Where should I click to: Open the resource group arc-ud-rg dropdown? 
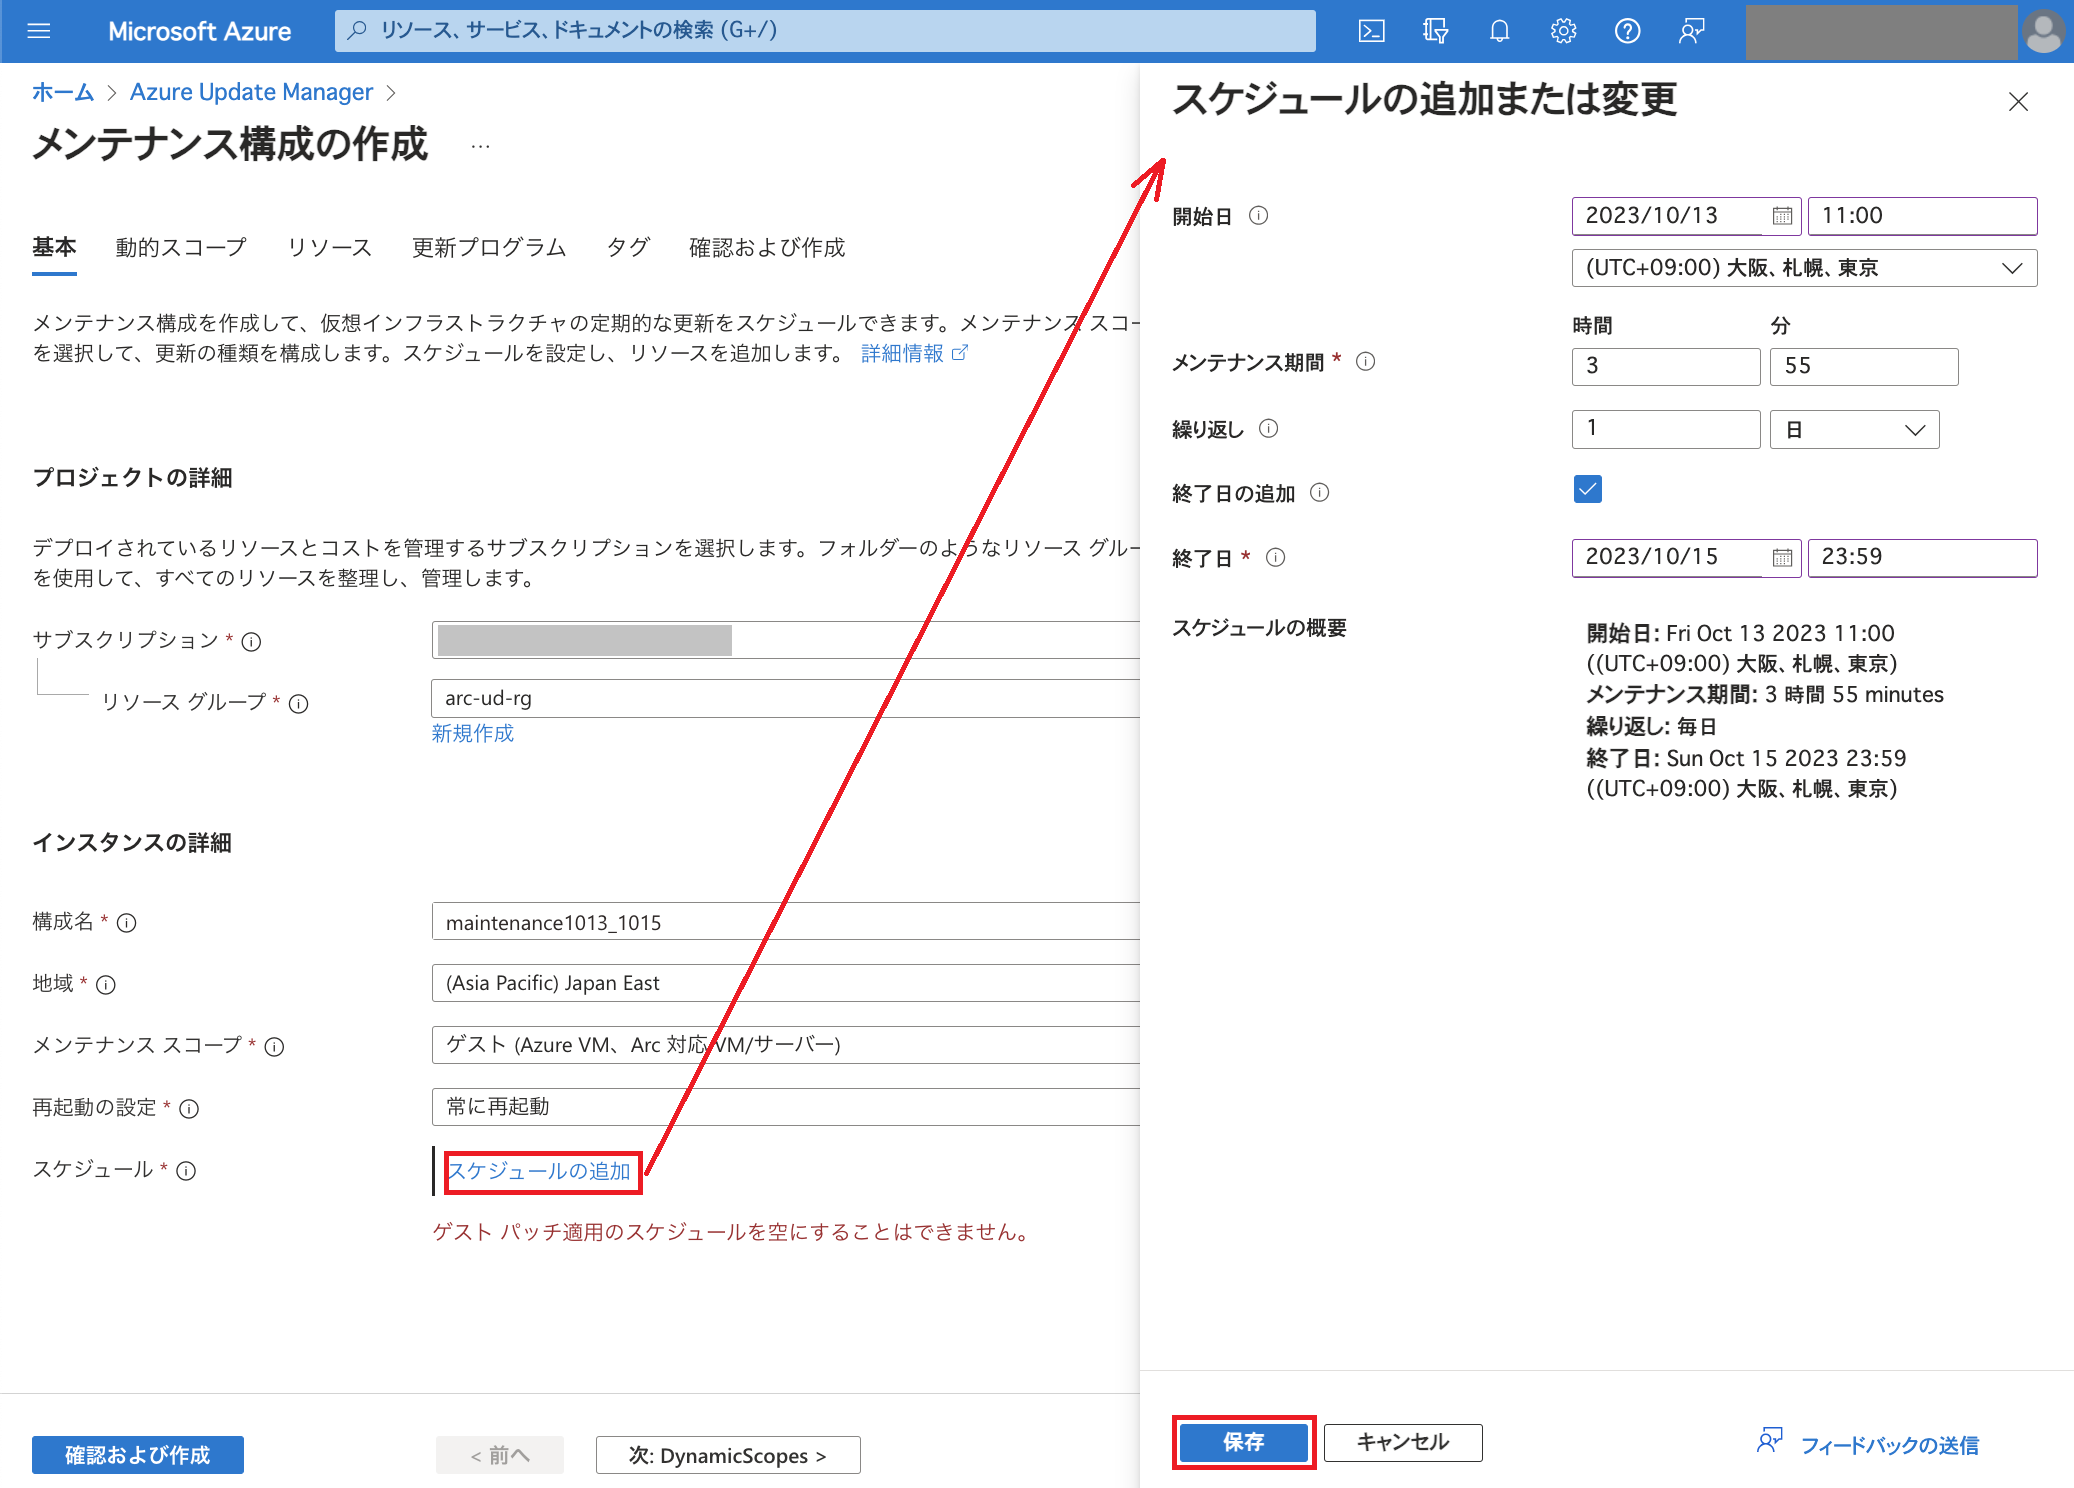click(786, 698)
